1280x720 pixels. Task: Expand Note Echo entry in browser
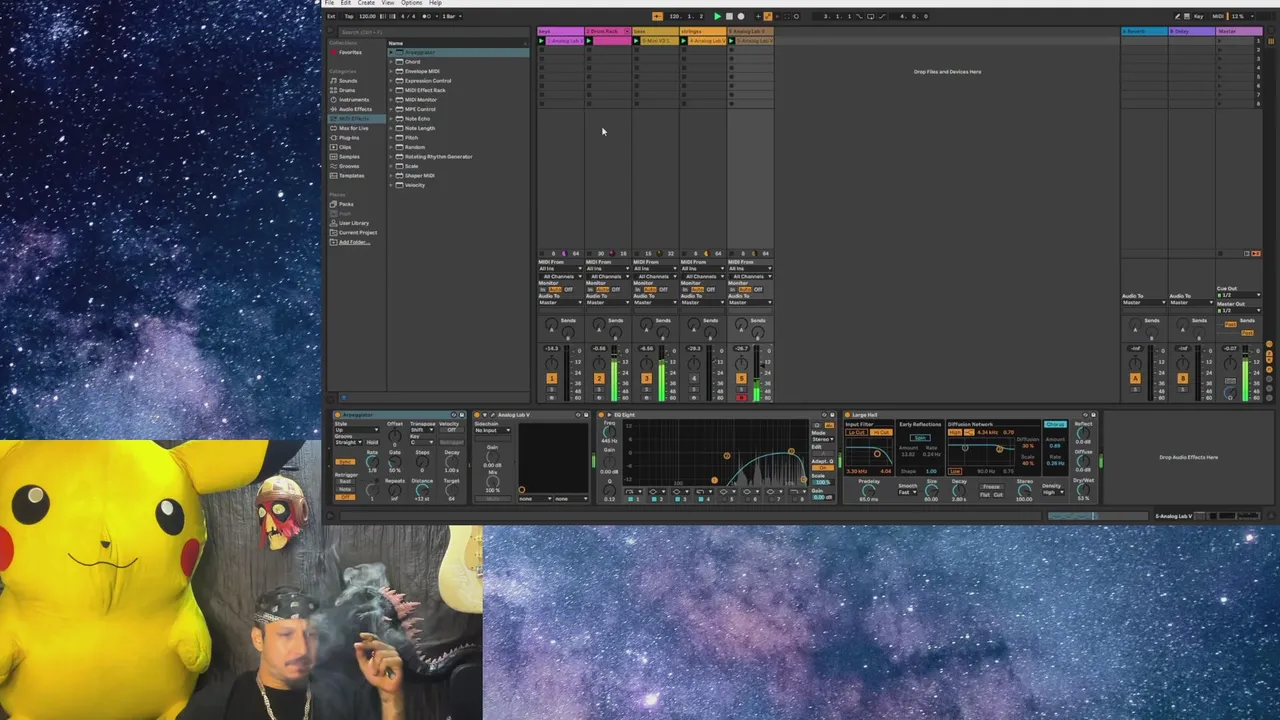[x=392, y=119]
